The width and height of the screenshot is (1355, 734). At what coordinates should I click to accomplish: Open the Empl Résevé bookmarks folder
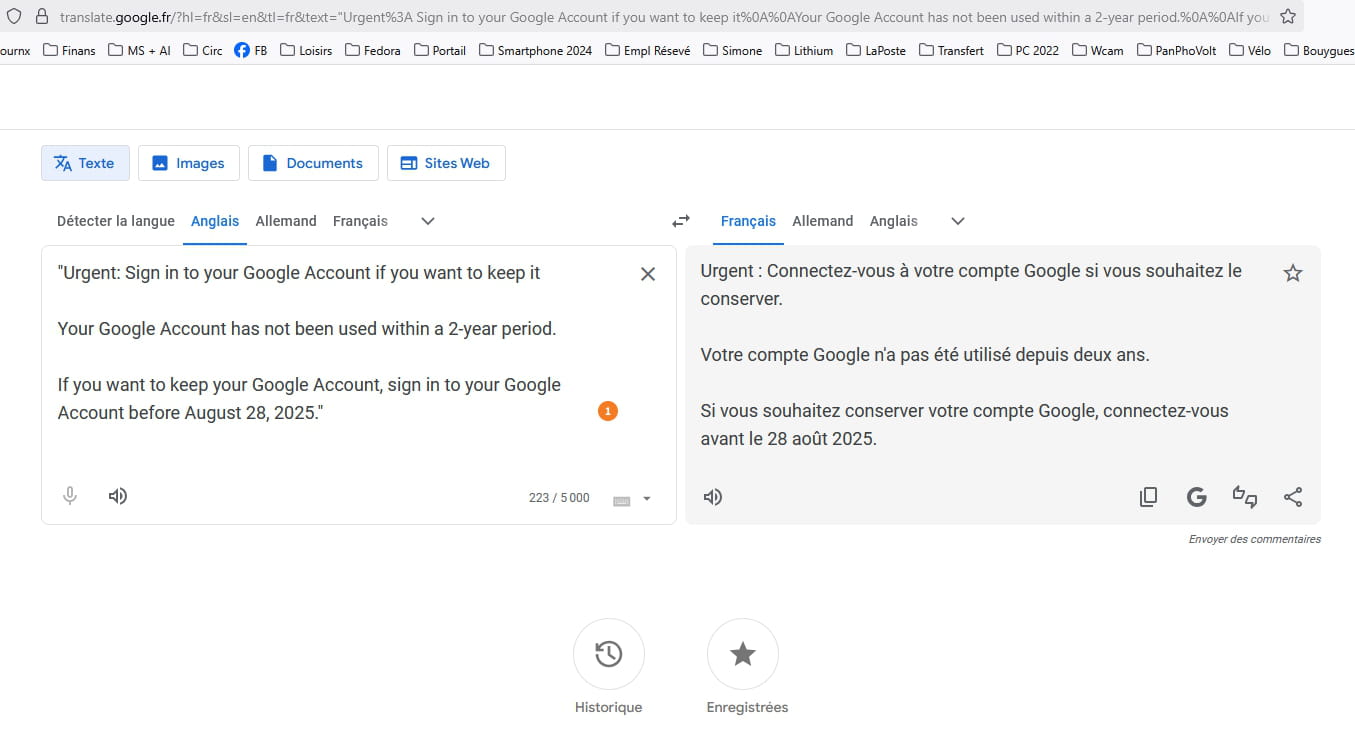point(648,50)
